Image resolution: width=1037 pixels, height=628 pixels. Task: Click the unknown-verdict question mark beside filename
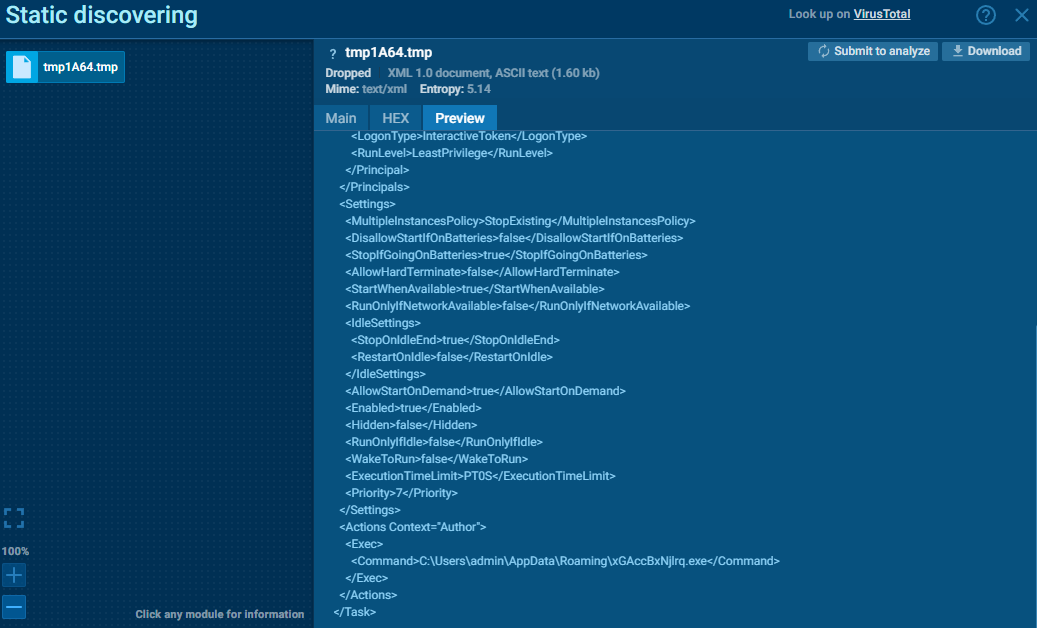click(332, 53)
